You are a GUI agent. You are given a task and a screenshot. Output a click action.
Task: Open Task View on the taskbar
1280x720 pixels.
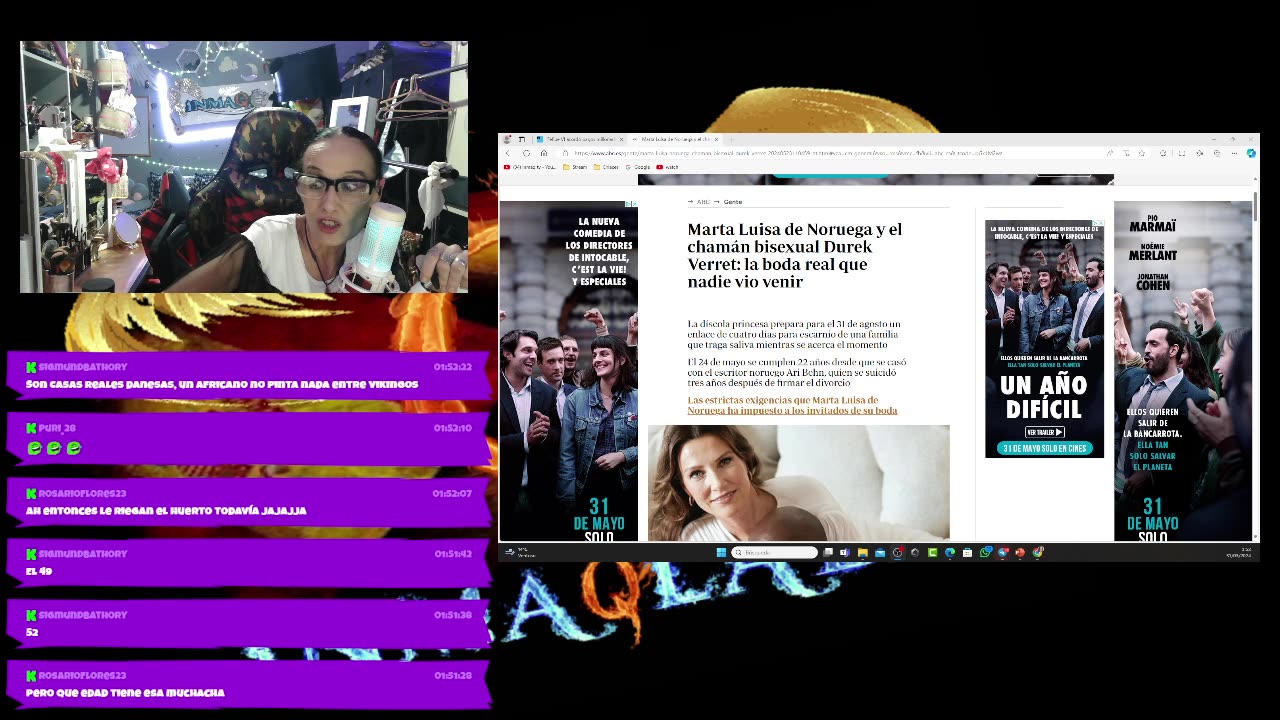tap(828, 552)
